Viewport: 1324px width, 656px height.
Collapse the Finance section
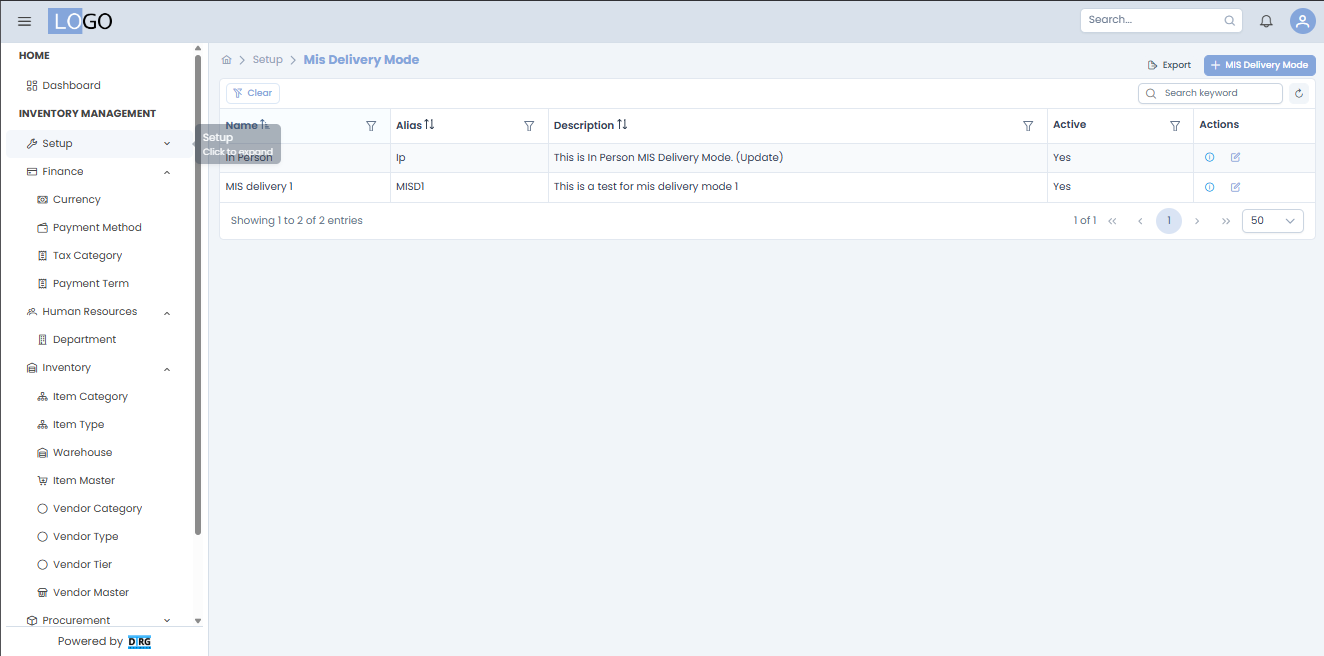[x=166, y=171]
